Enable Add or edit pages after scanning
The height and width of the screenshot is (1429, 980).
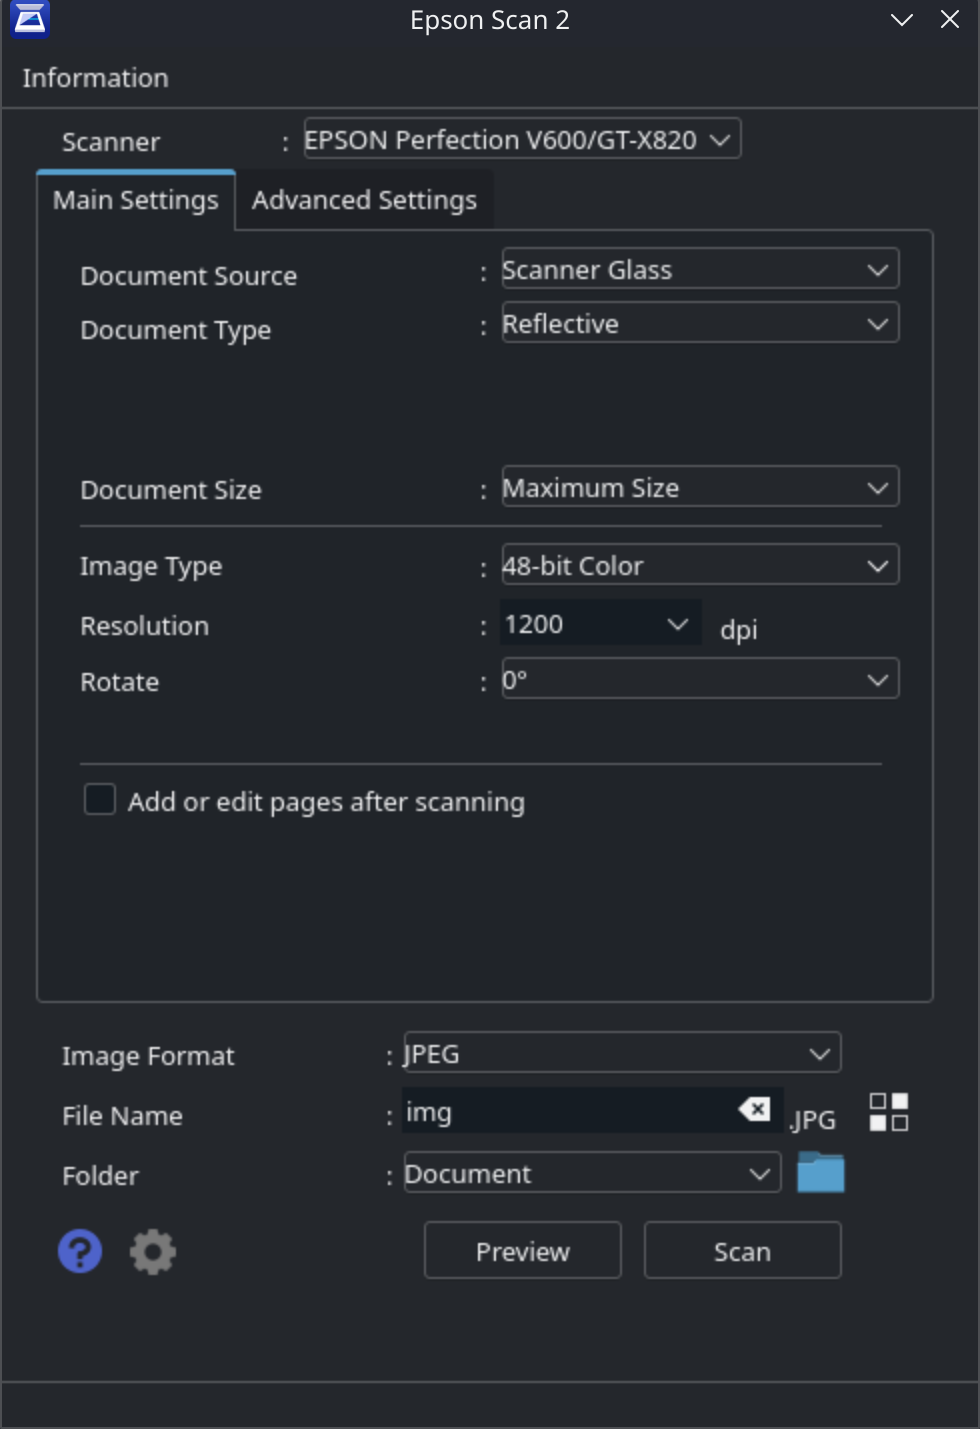(100, 800)
